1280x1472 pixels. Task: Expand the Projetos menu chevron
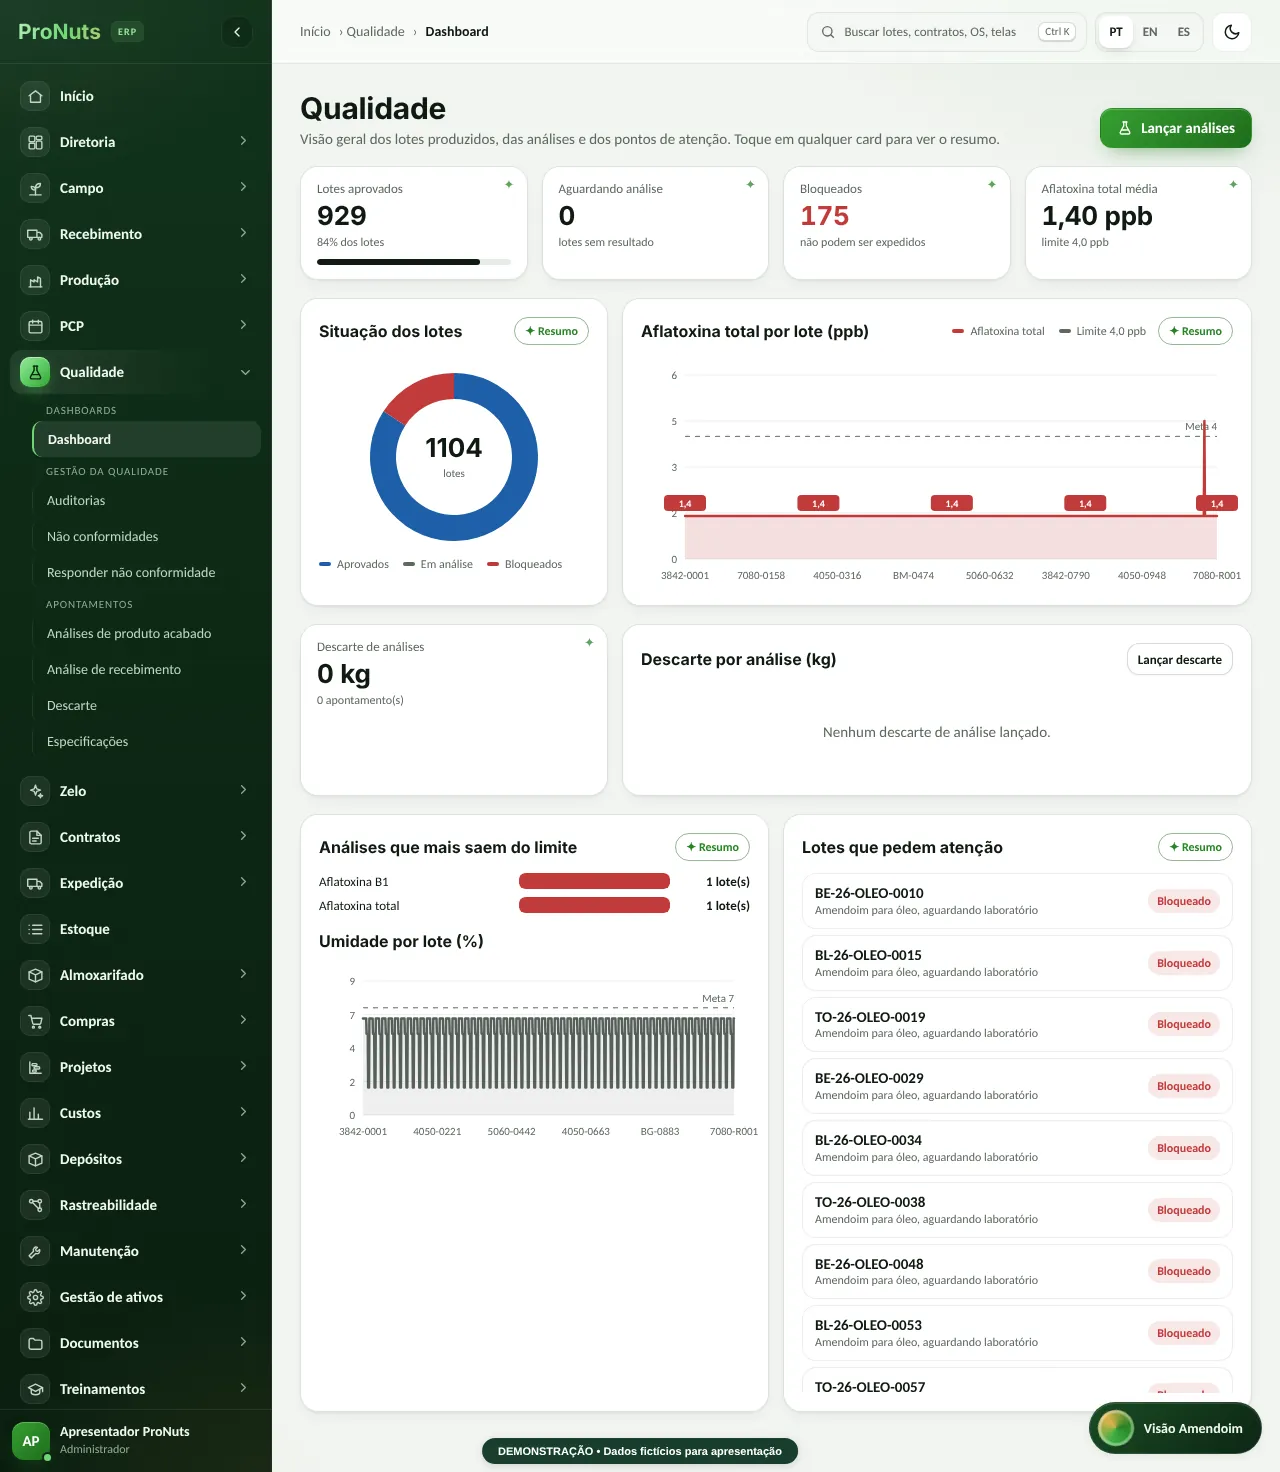click(x=243, y=1066)
